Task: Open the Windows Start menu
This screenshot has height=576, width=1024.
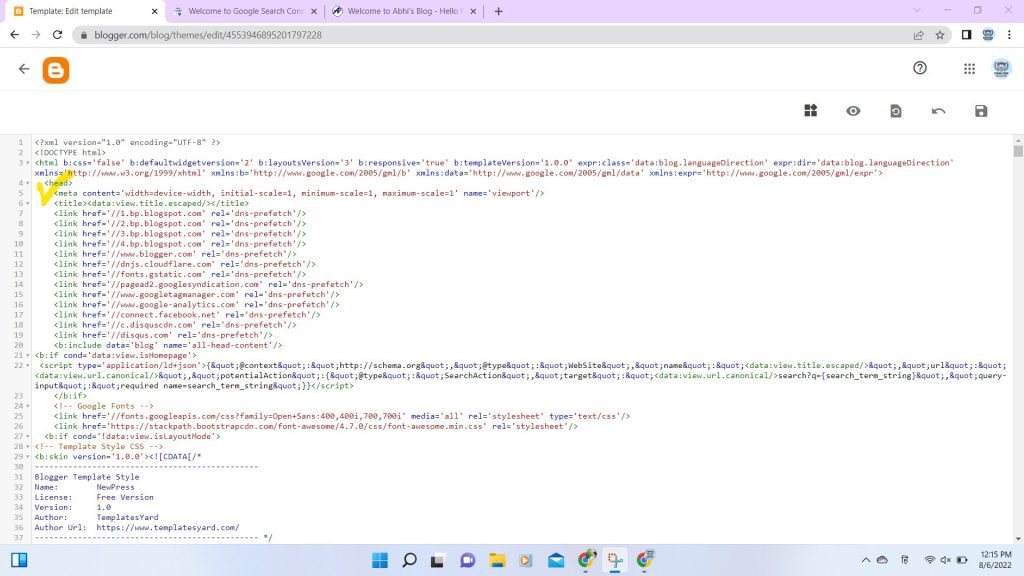Action: (379, 560)
